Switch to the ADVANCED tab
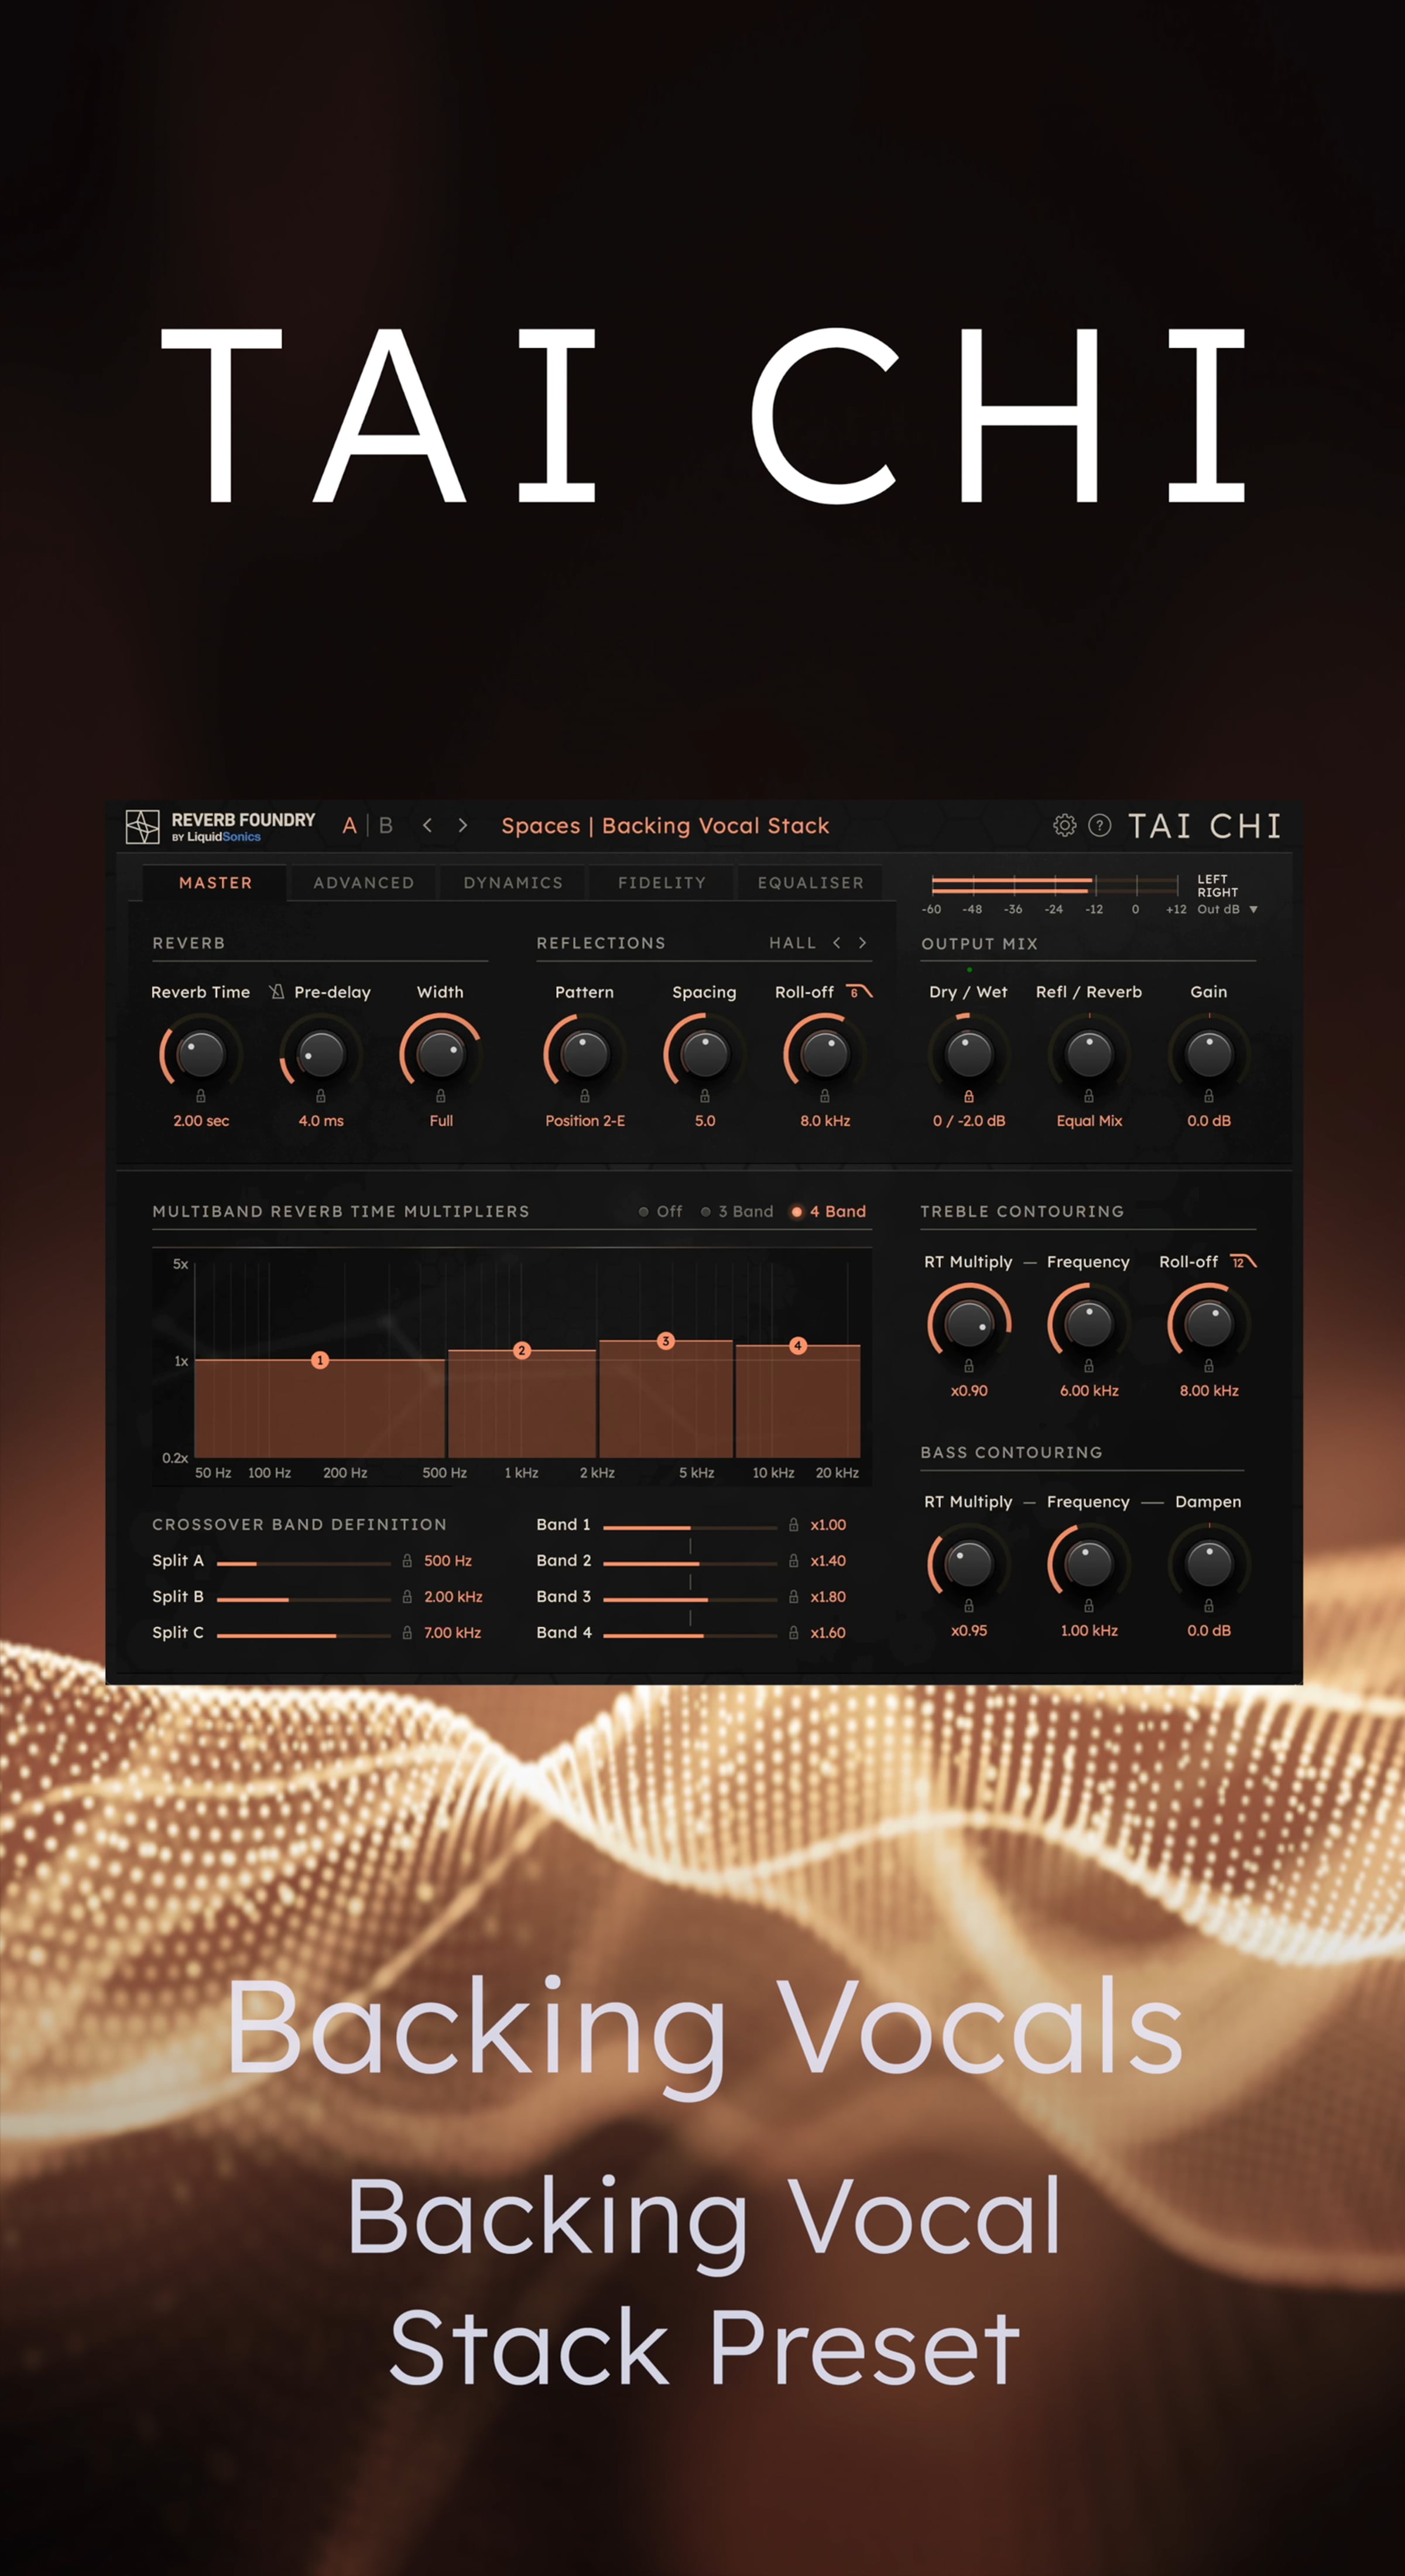1405x2576 pixels. 363,882
